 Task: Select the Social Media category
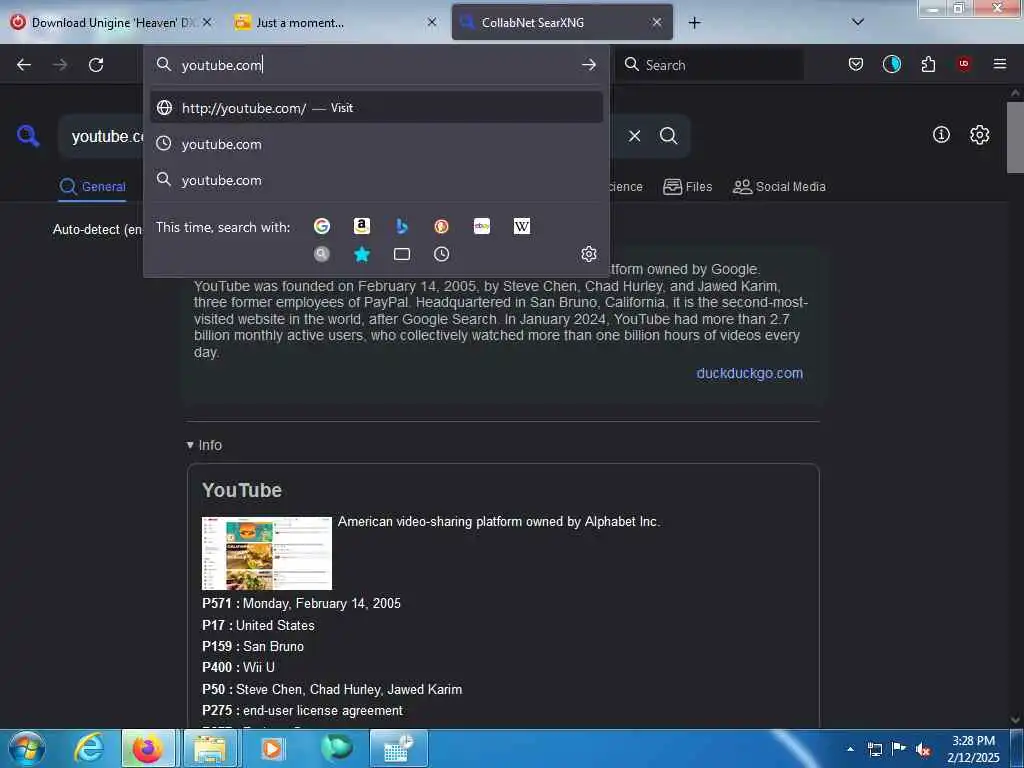coord(779,187)
